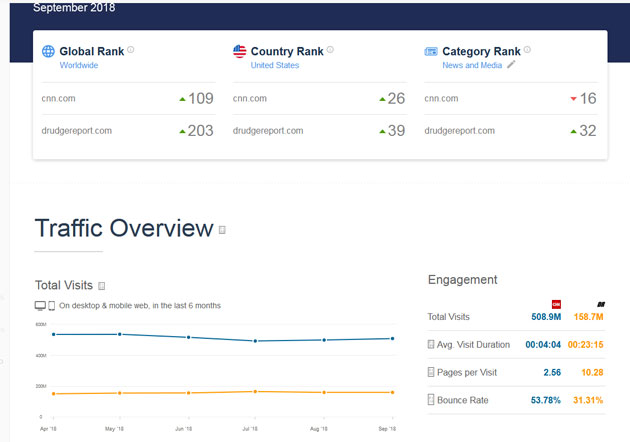This screenshot has width=630, height=442.
Task: Open the United States country link
Action: click(x=275, y=65)
